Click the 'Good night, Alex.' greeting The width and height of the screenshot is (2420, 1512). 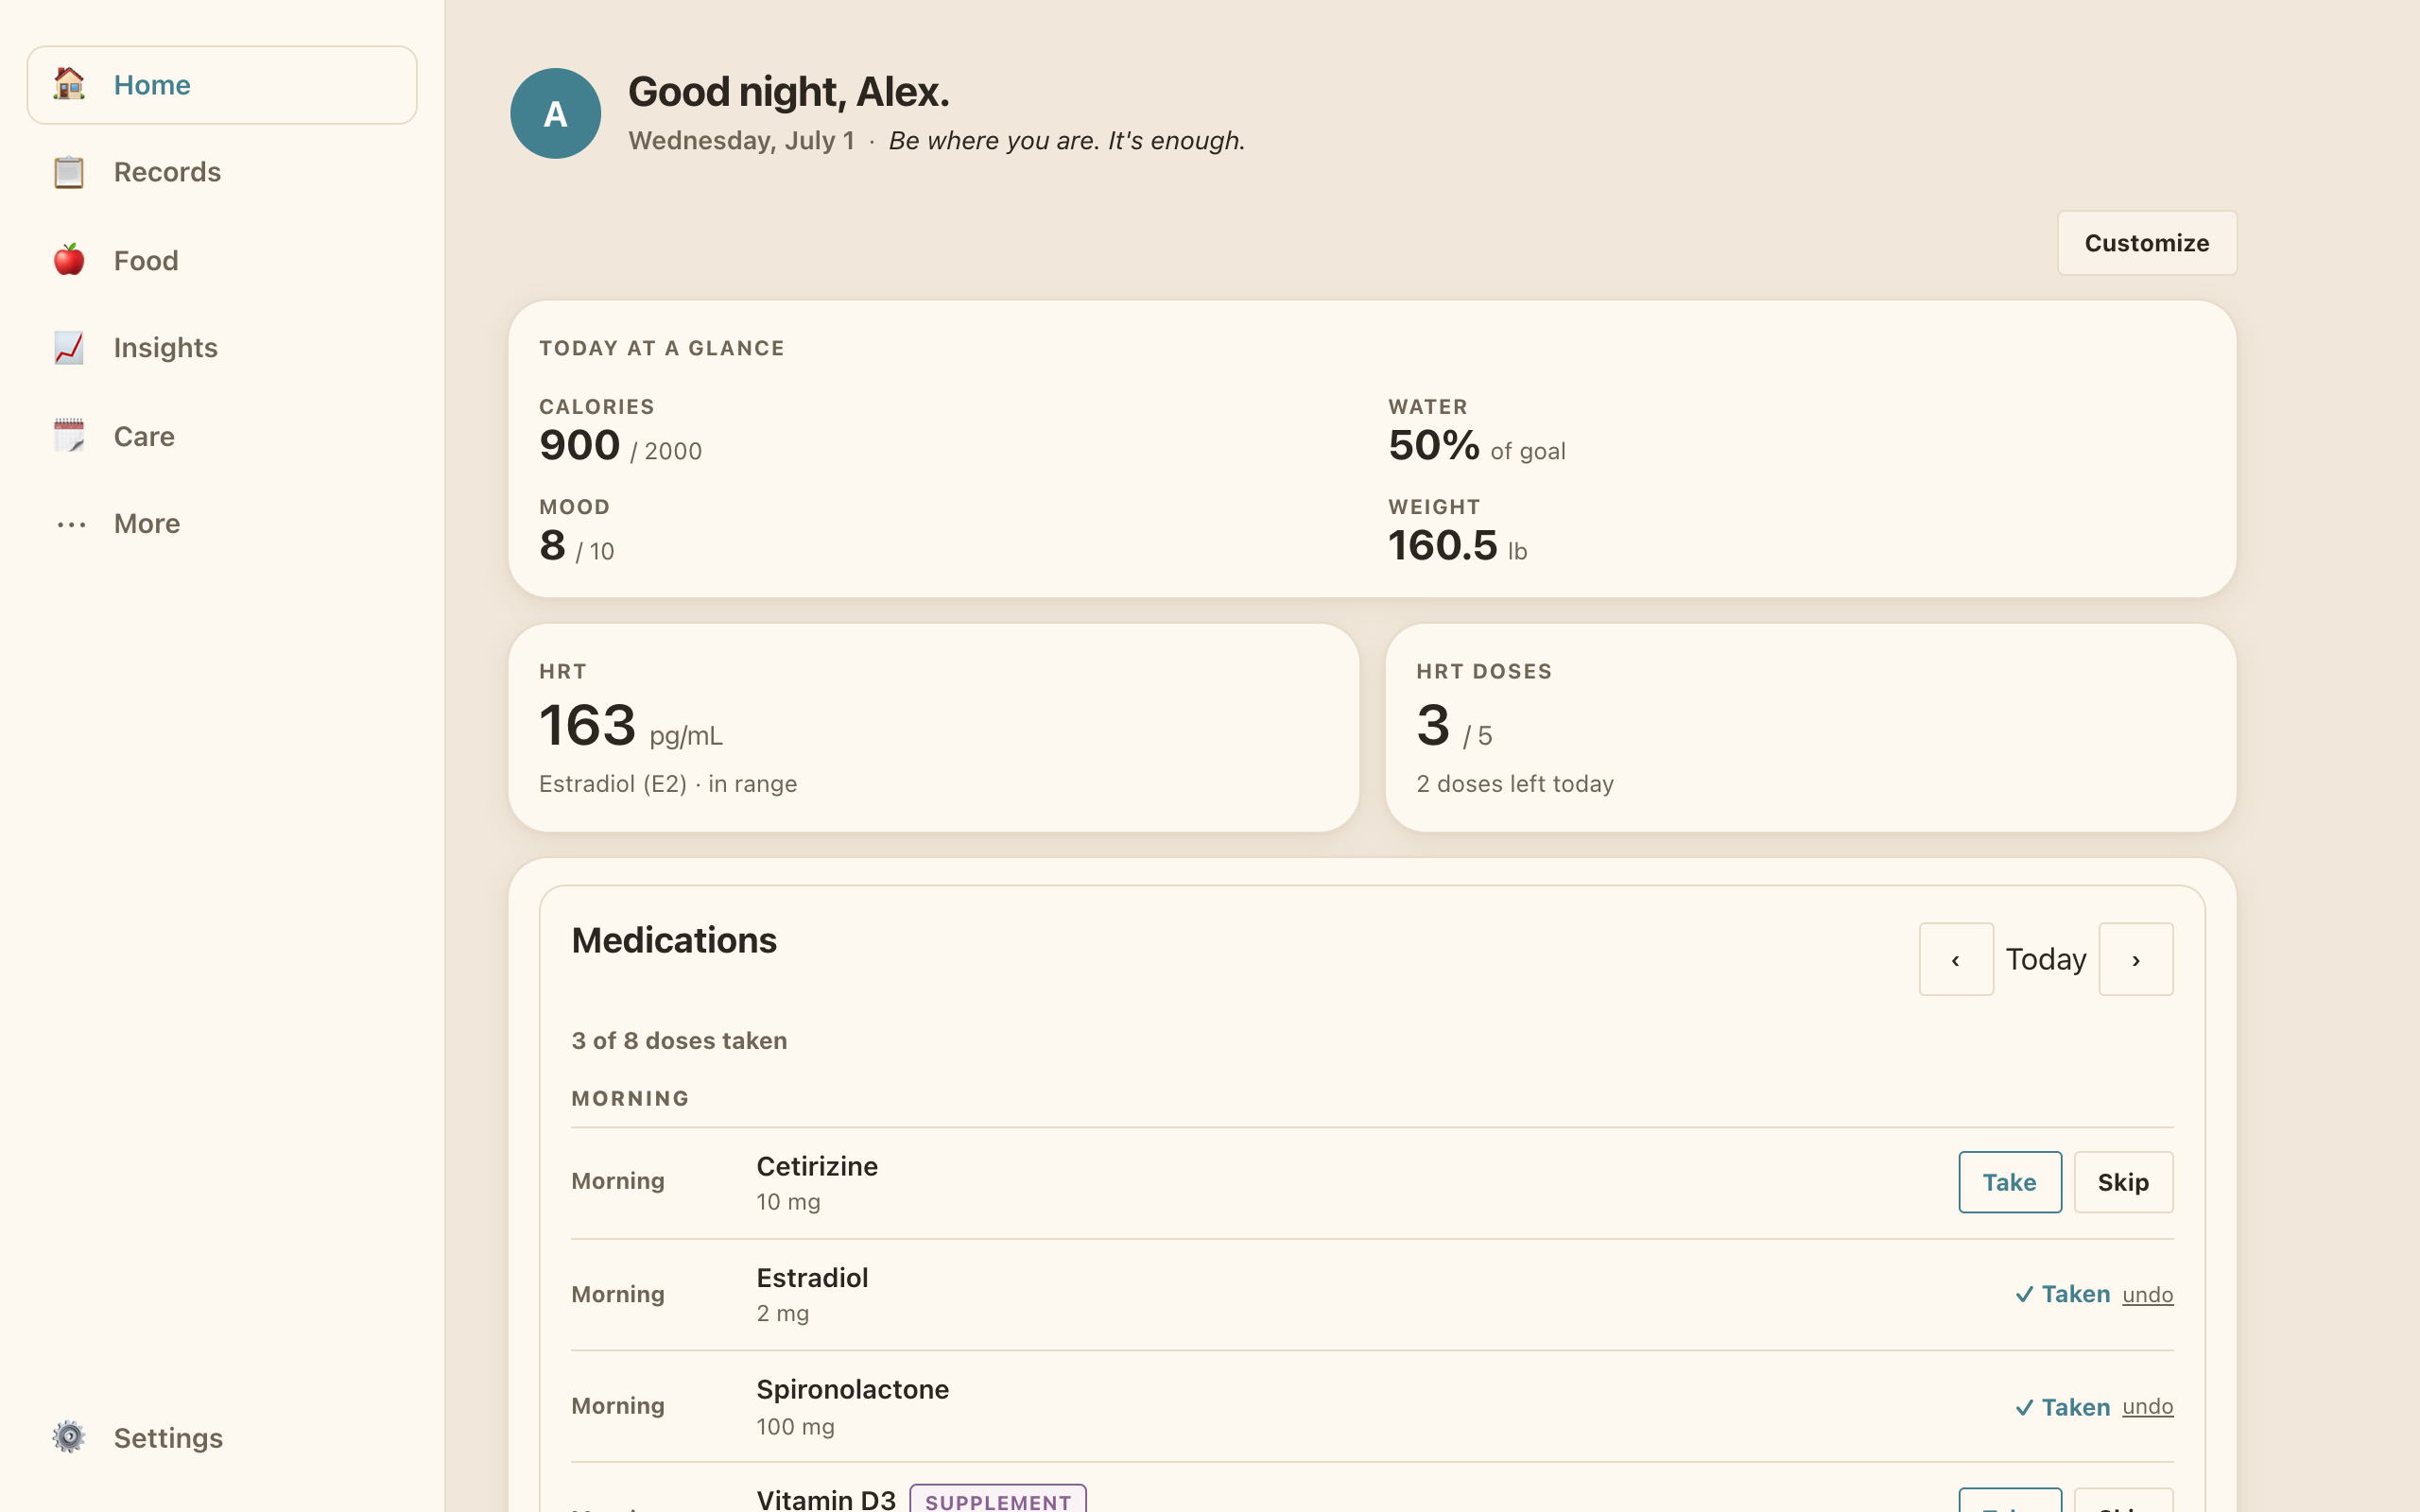[x=788, y=92]
